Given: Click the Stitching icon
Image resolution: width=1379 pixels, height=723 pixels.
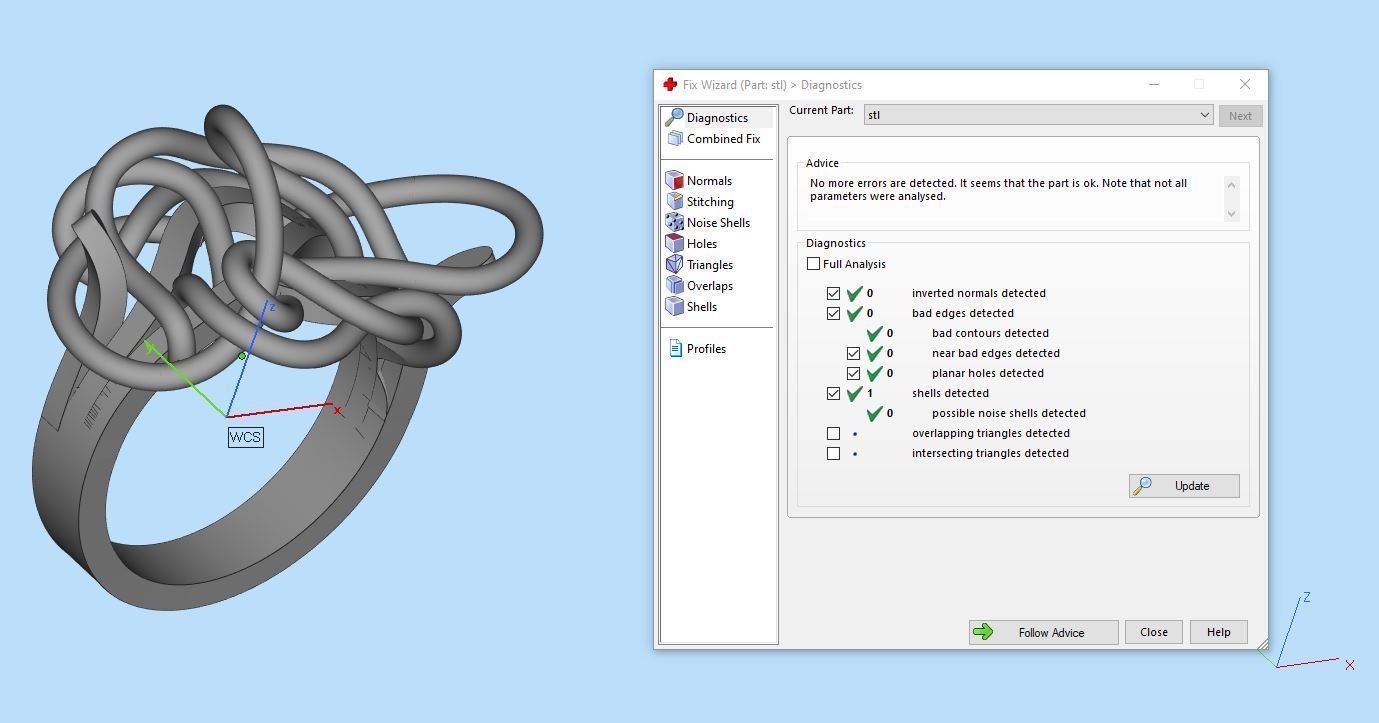Looking at the screenshot, I should (x=675, y=202).
